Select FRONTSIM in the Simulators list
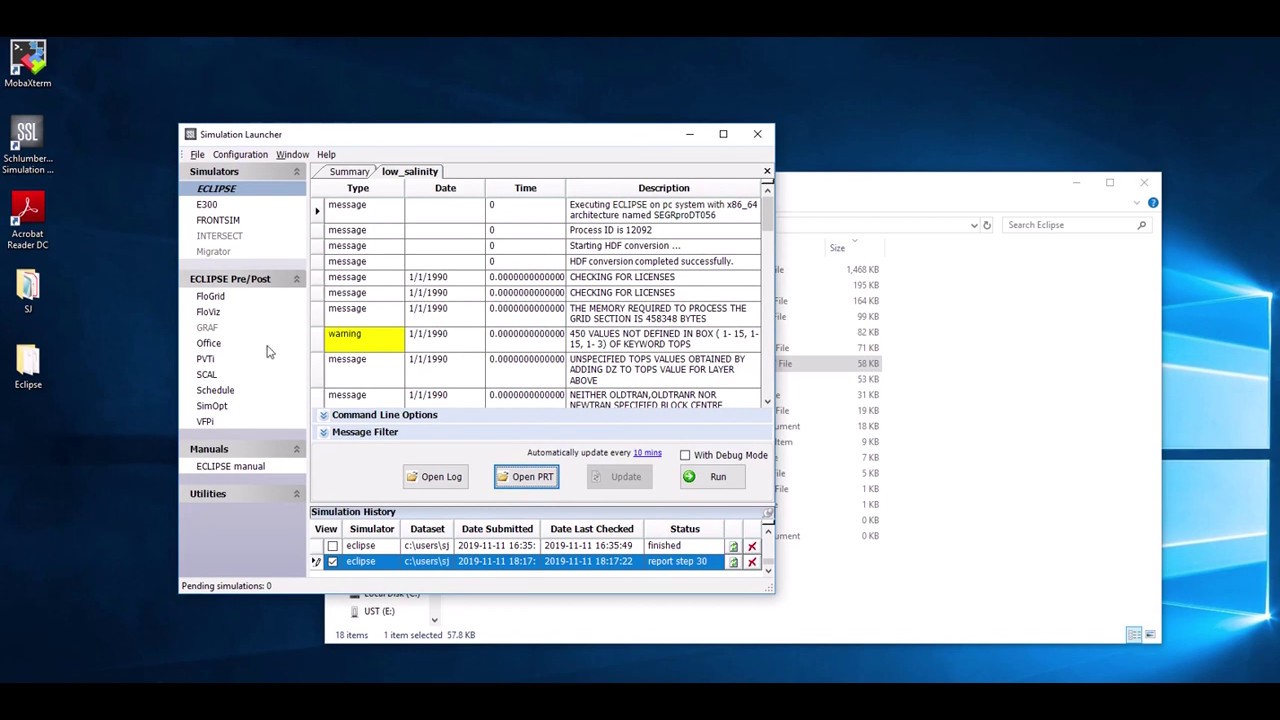 coord(218,220)
